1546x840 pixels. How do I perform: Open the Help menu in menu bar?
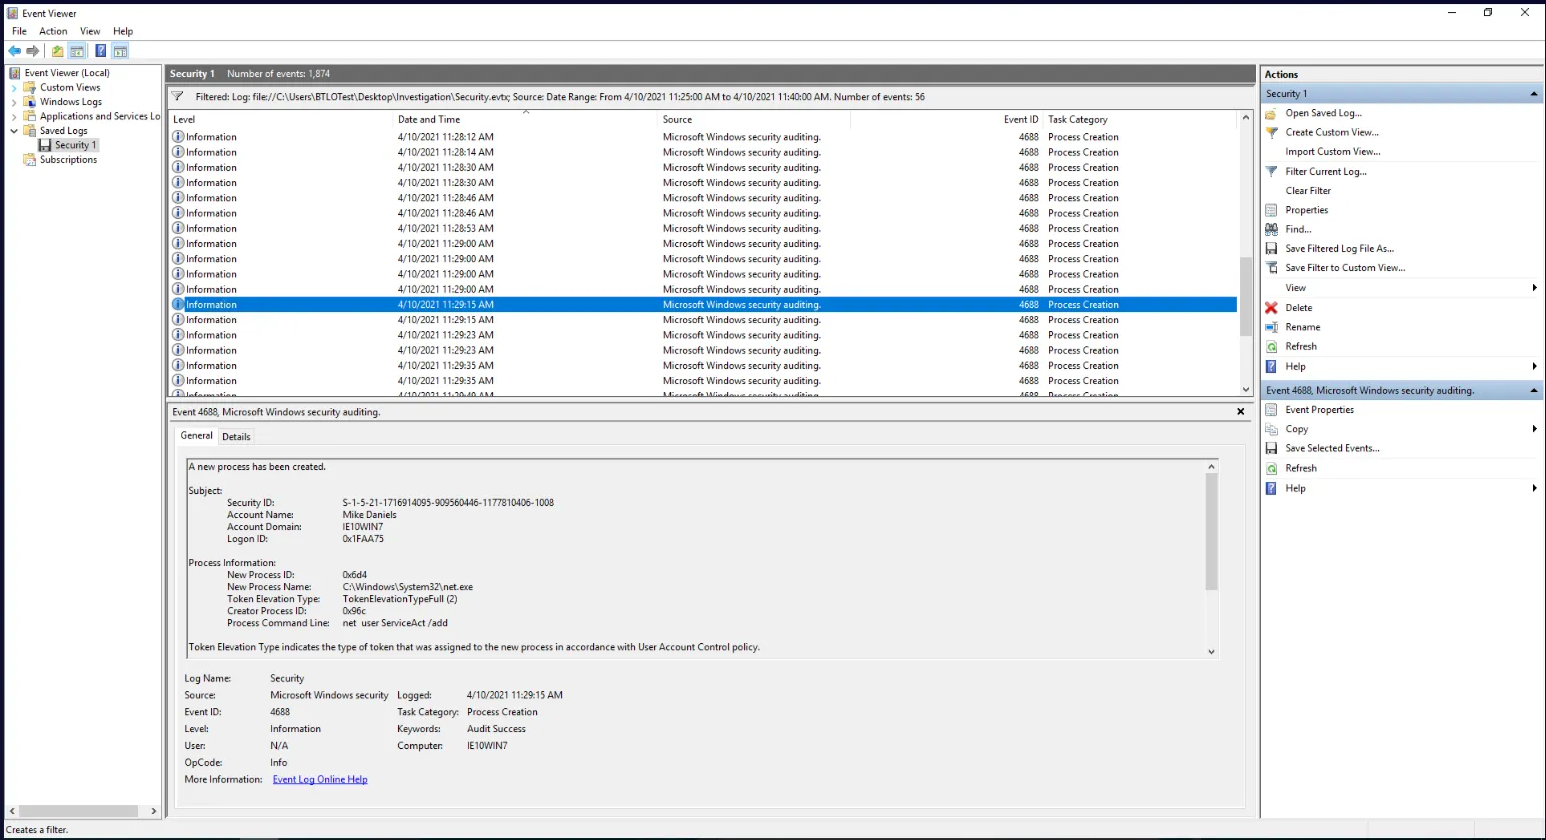[123, 32]
